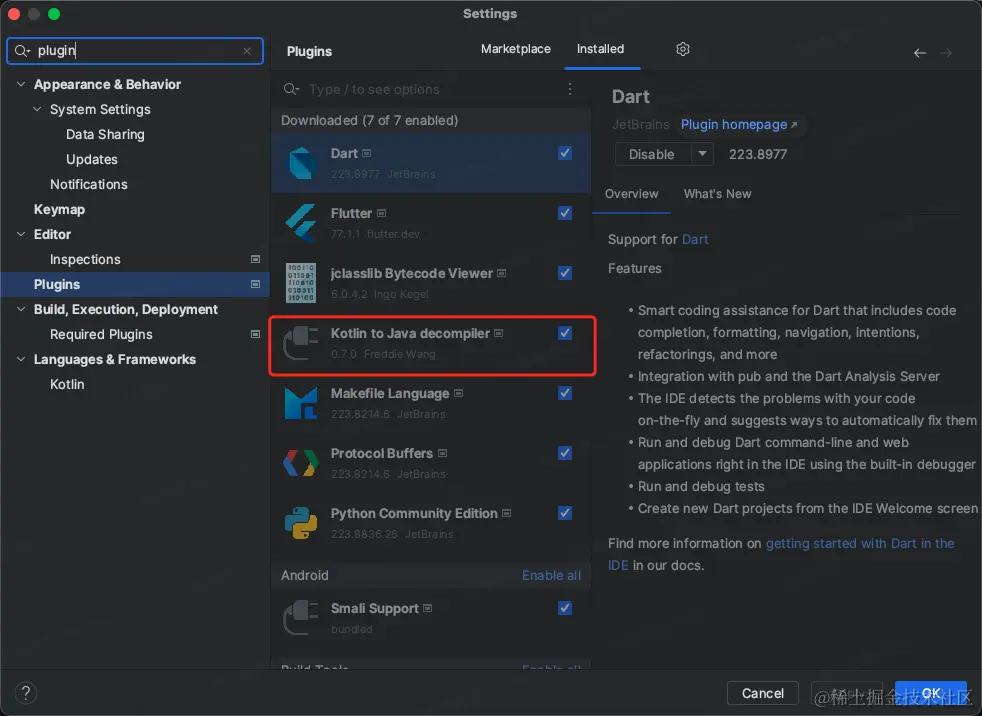
Task: Clear the settings search field
Action: point(247,51)
